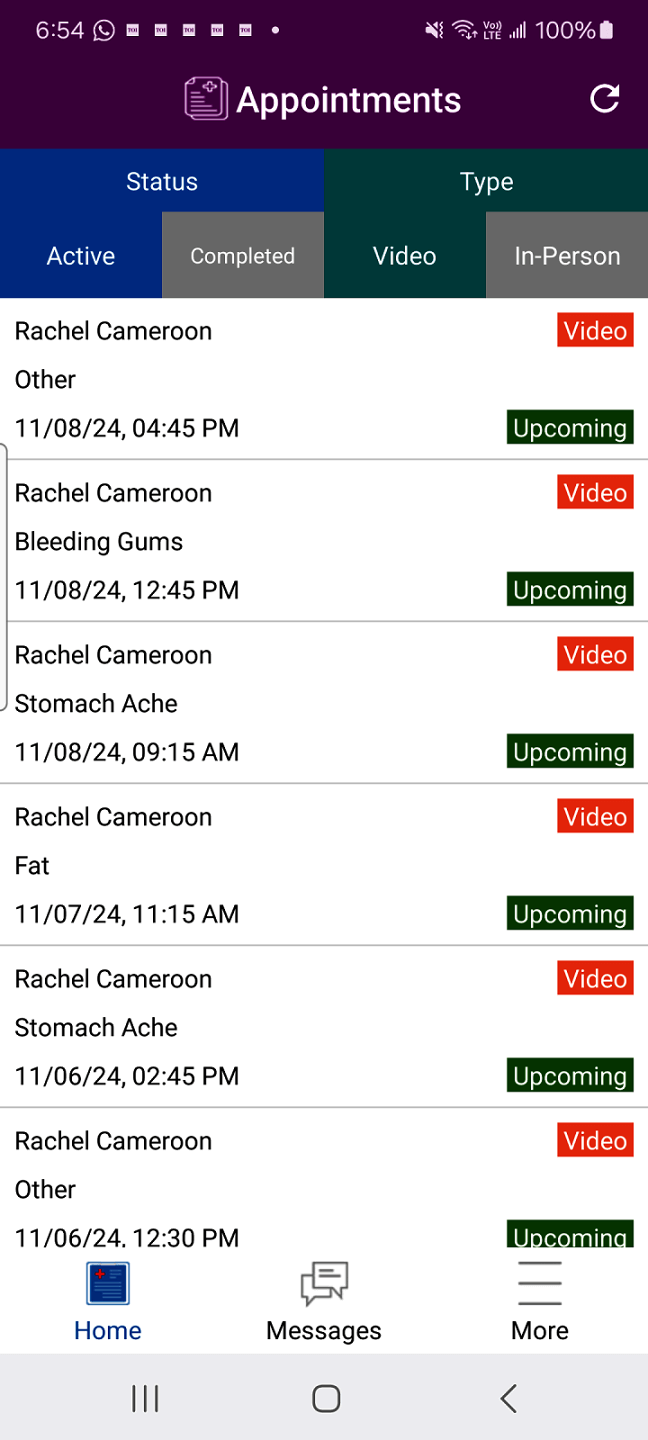Tap the WhatsApp notification in status bar

104,31
